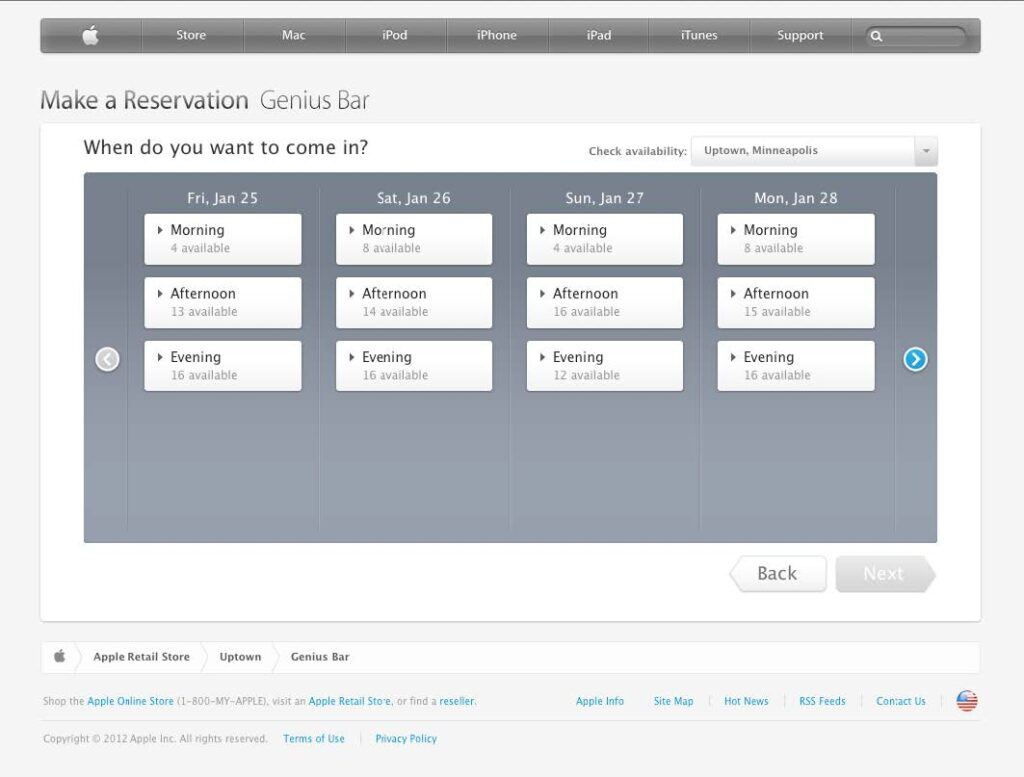The width and height of the screenshot is (1024, 777).
Task: Click the next dates blue arrow
Action: [915, 359]
